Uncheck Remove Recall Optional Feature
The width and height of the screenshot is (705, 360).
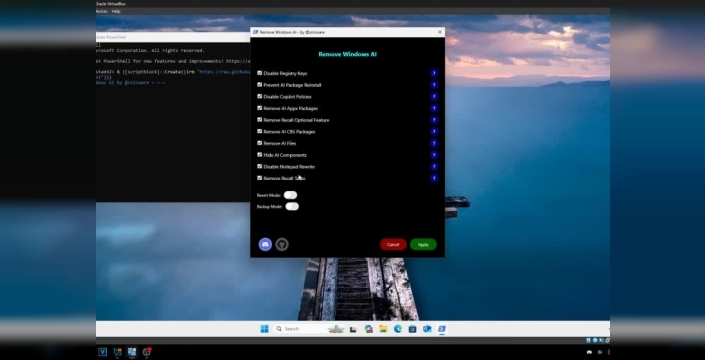point(259,120)
